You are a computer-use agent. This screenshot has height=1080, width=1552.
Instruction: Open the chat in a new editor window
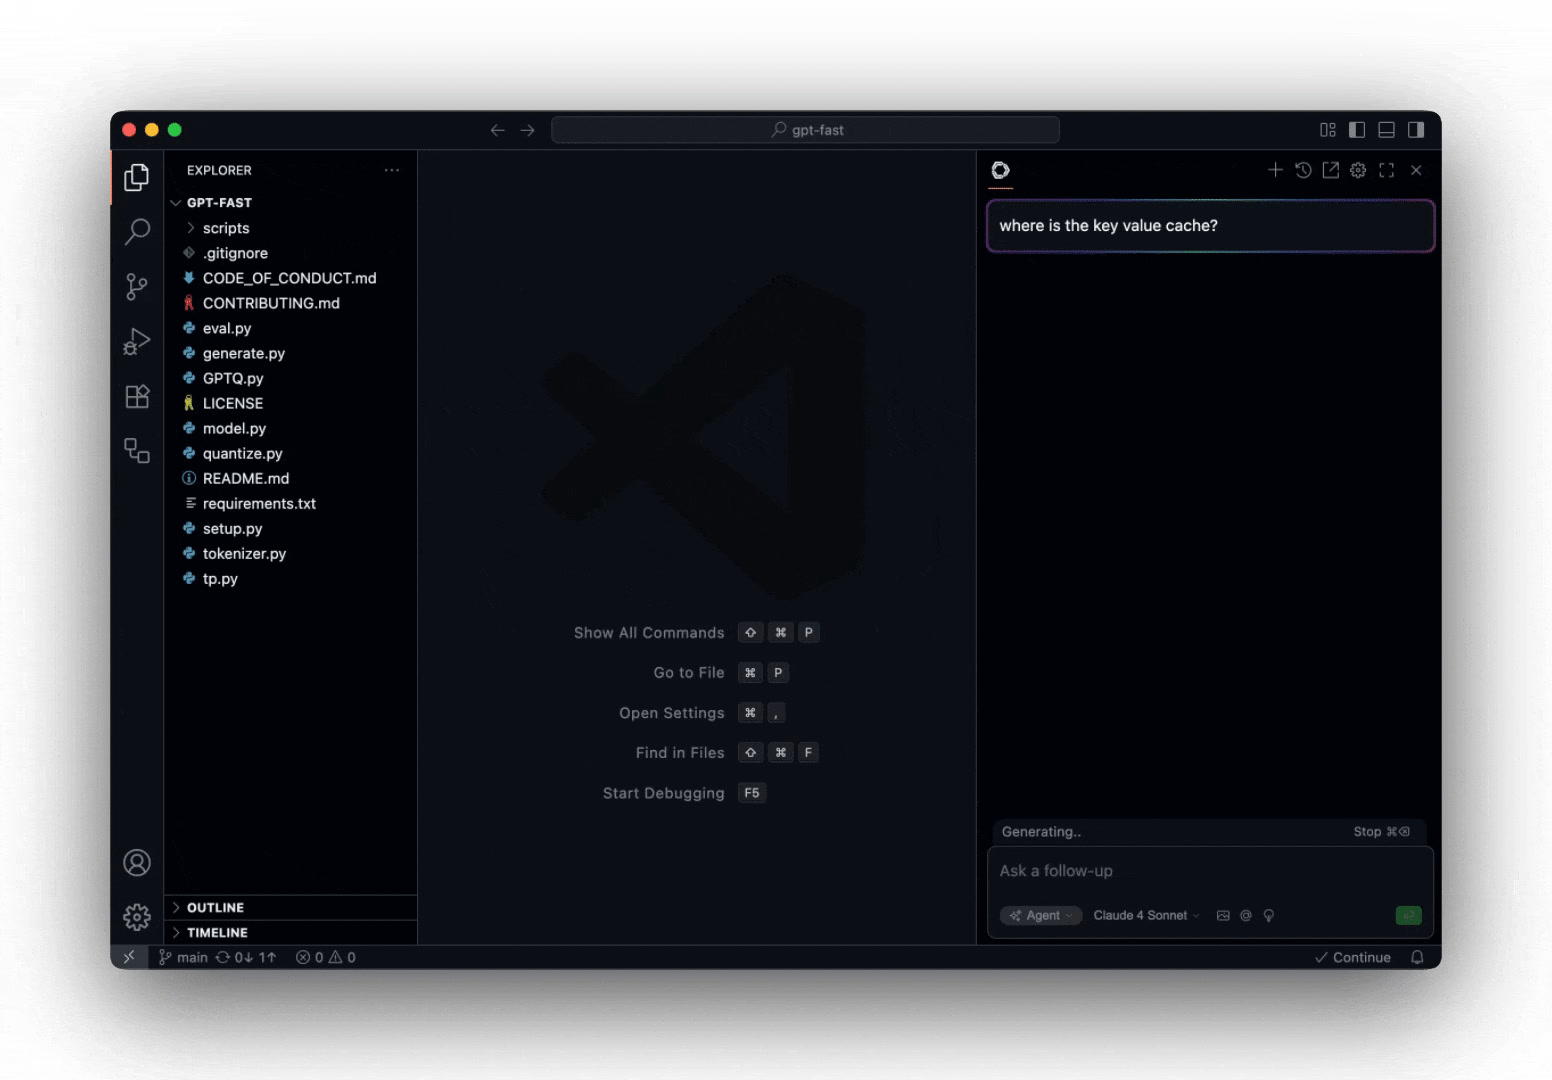pyautogui.click(x=1330, y=170)
